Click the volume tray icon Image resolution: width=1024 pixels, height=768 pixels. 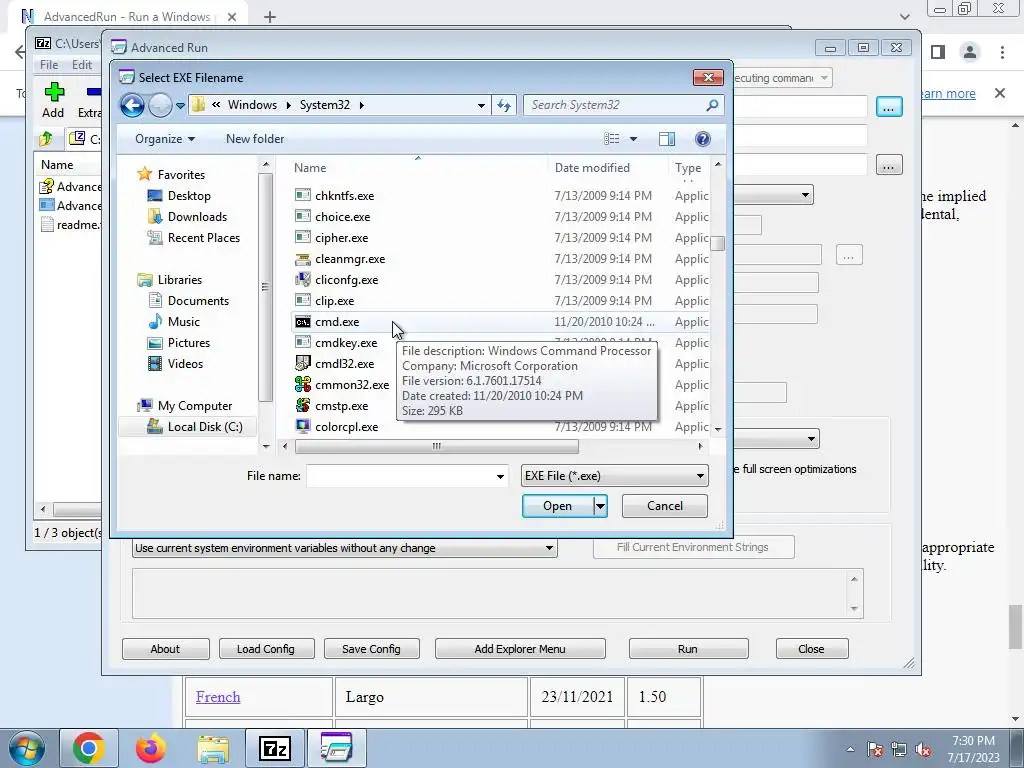[x=923, y=750]
